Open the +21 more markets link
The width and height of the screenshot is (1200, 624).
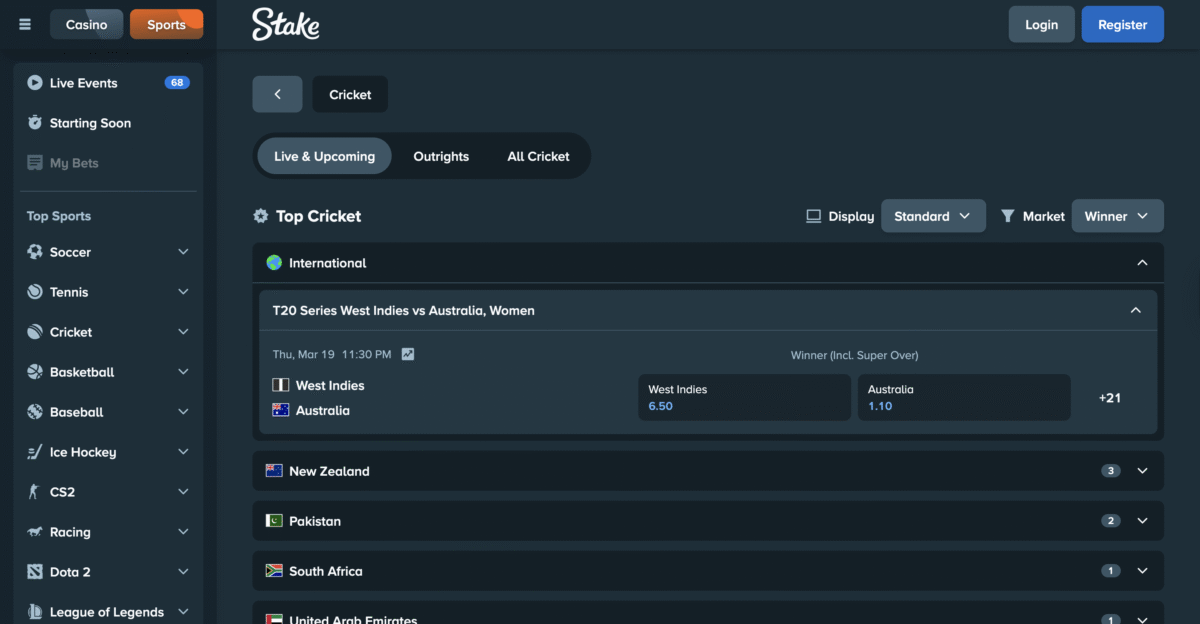(1110, 397)
